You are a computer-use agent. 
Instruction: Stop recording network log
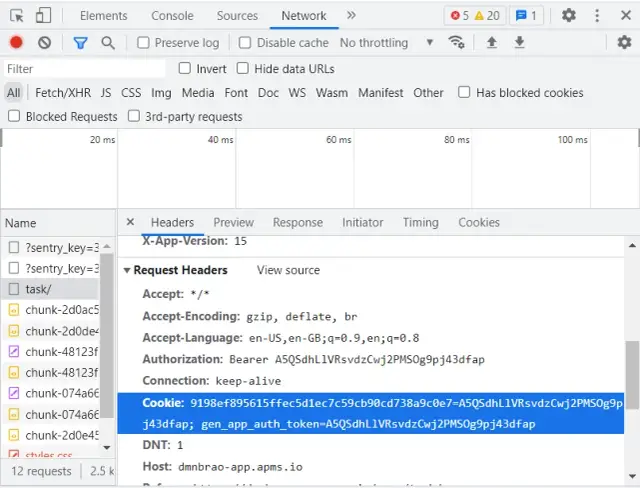tap(16, 43)
